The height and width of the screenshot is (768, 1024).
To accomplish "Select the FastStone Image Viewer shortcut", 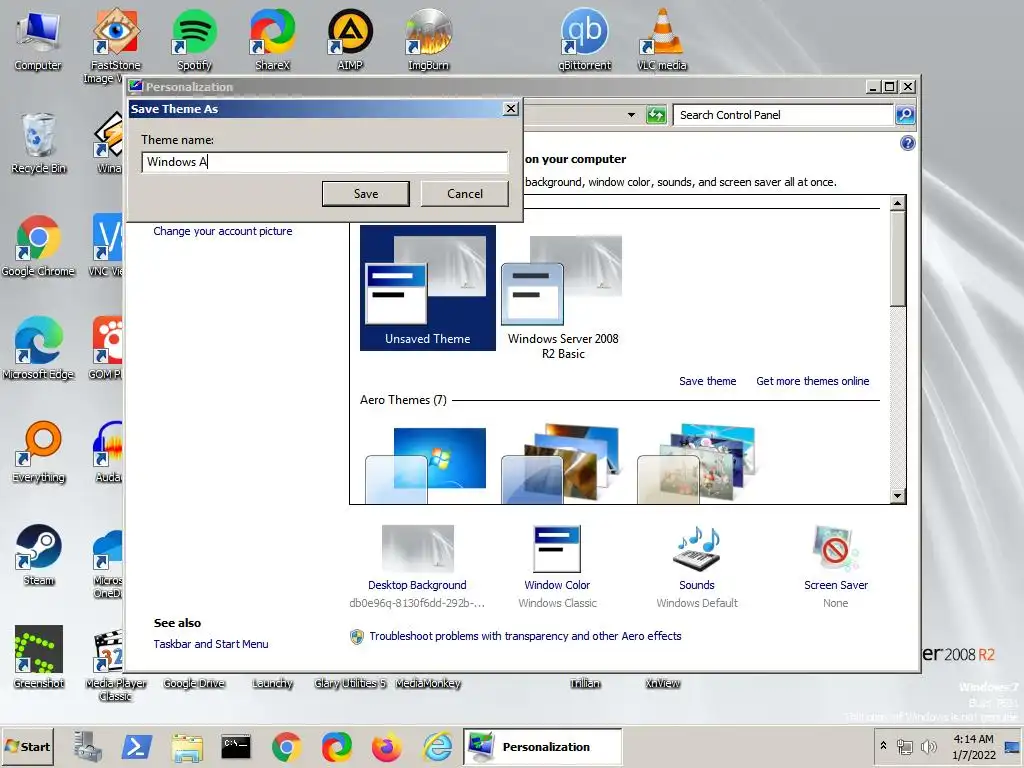I will [116, 46].
